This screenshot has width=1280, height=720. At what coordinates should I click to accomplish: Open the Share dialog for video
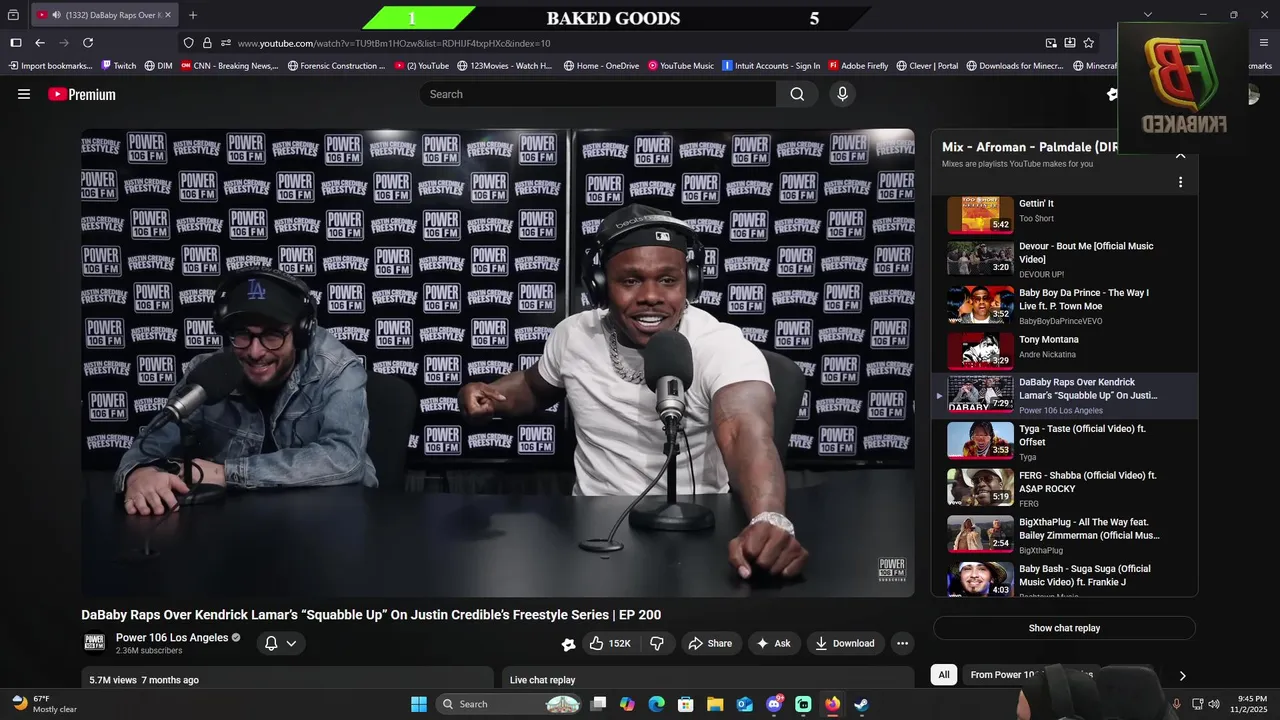click(x=711, y=643)
